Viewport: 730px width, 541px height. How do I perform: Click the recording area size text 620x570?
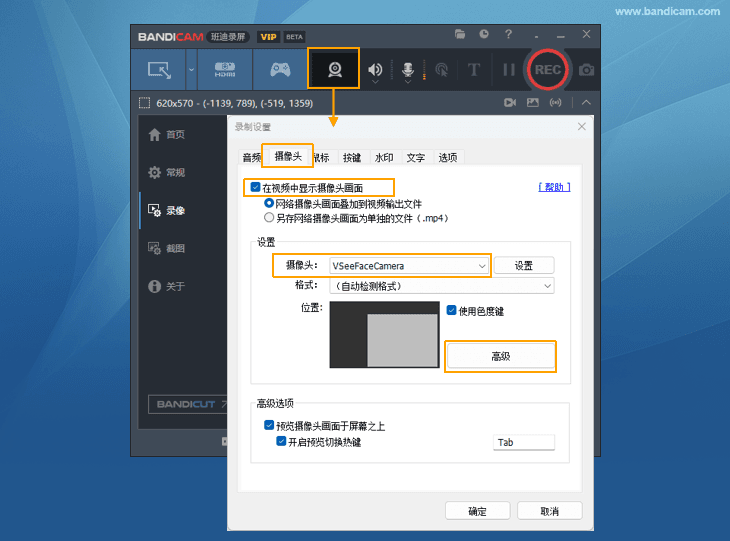(175, 103)
